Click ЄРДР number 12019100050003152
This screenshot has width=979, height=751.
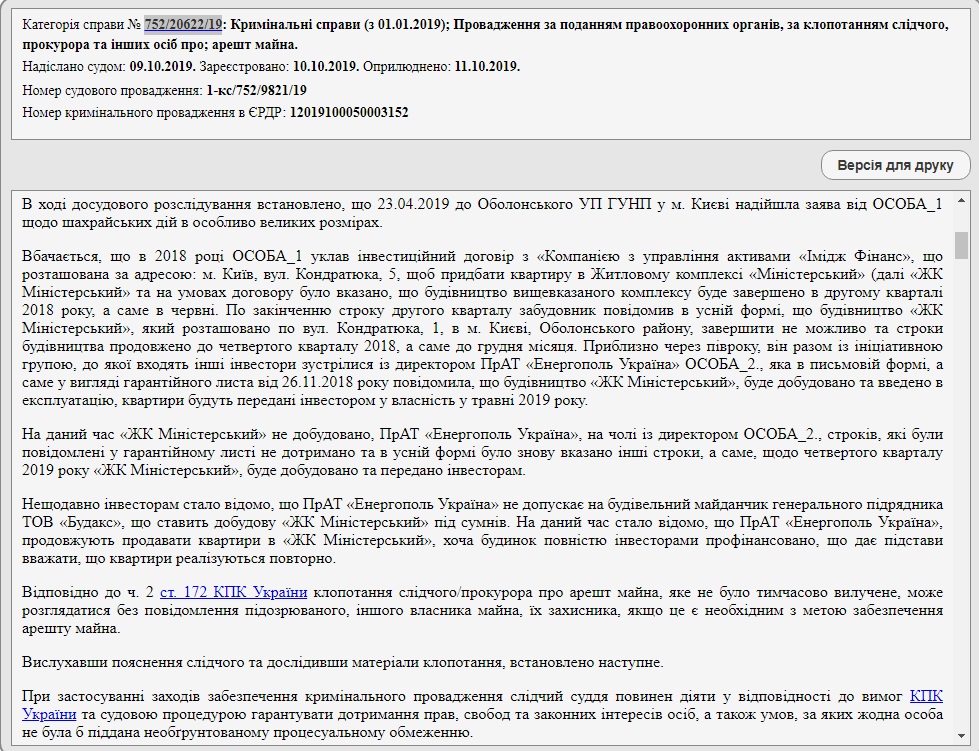pos(348,112)
